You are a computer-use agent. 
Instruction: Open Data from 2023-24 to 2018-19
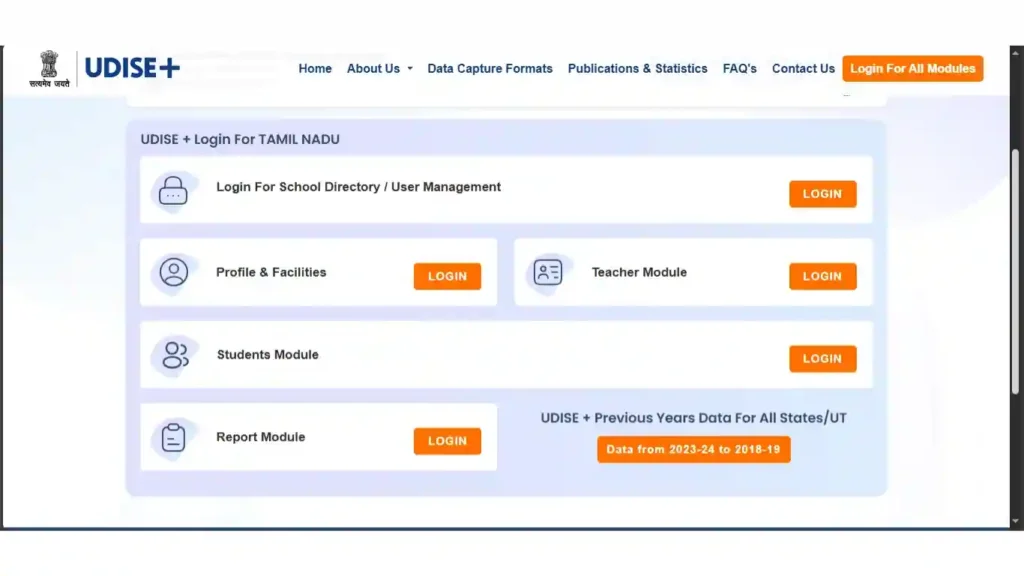click(693, 449)
